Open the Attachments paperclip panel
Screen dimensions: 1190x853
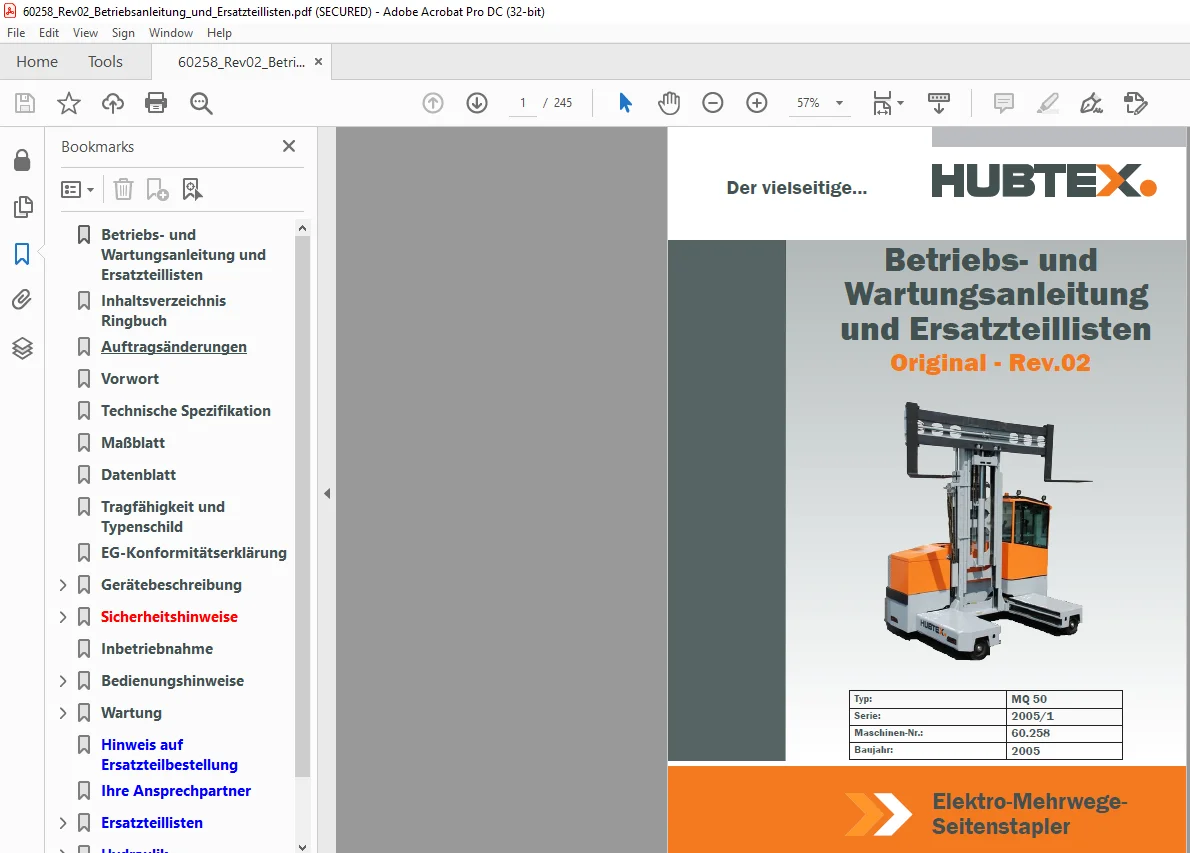click(22, 300)
